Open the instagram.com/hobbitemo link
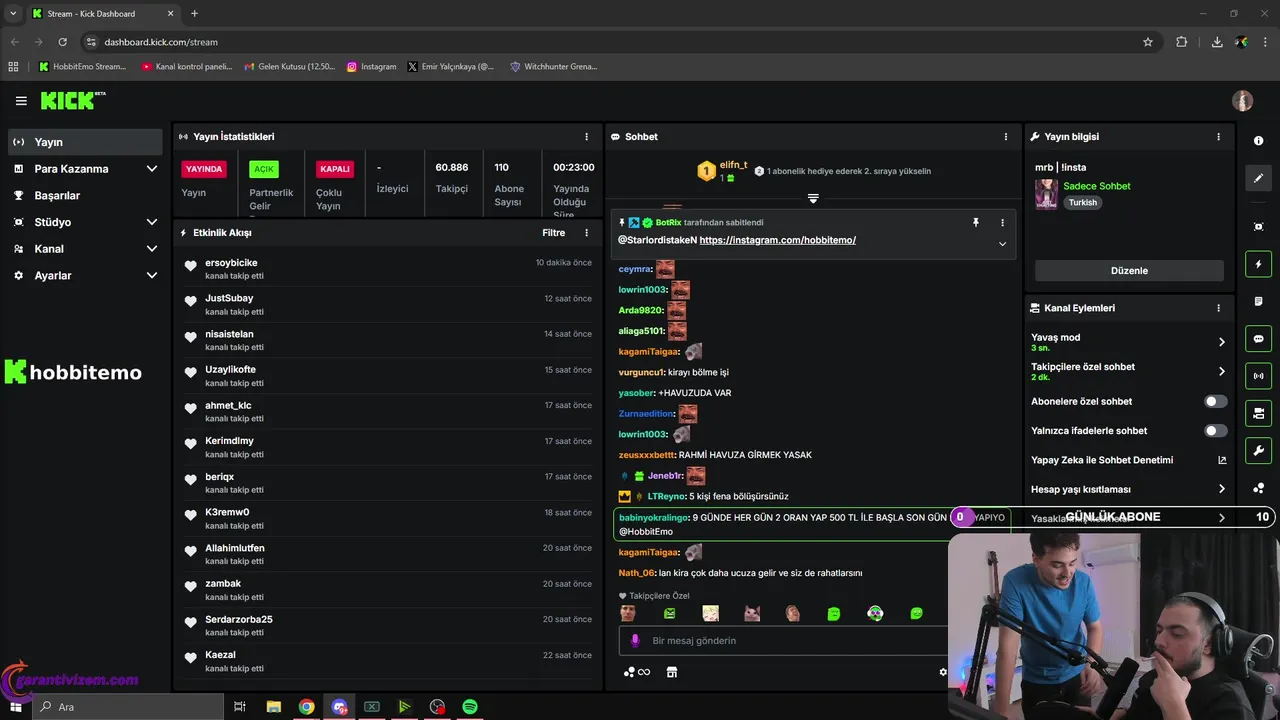 [x=777, y=240]
